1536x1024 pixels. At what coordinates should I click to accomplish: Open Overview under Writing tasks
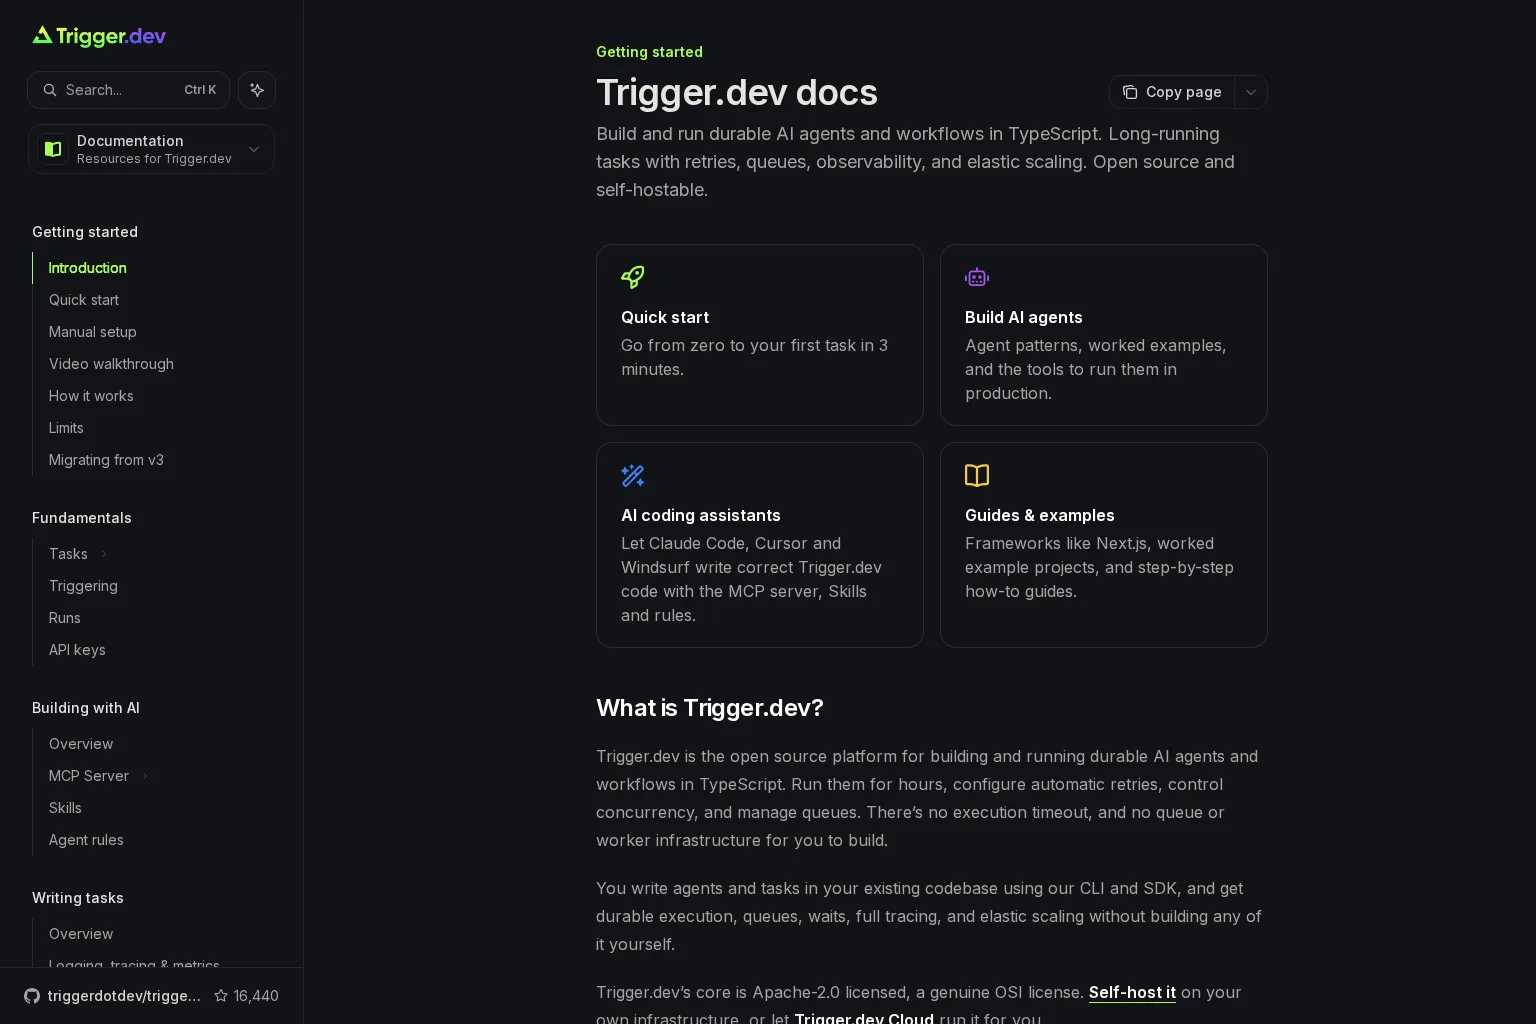(x=81, y=934)
